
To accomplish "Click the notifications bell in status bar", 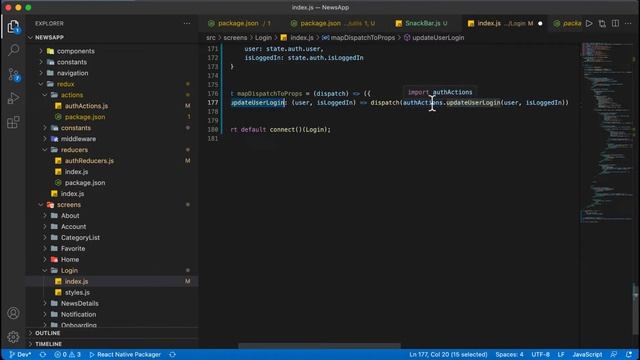I will 629,354.
